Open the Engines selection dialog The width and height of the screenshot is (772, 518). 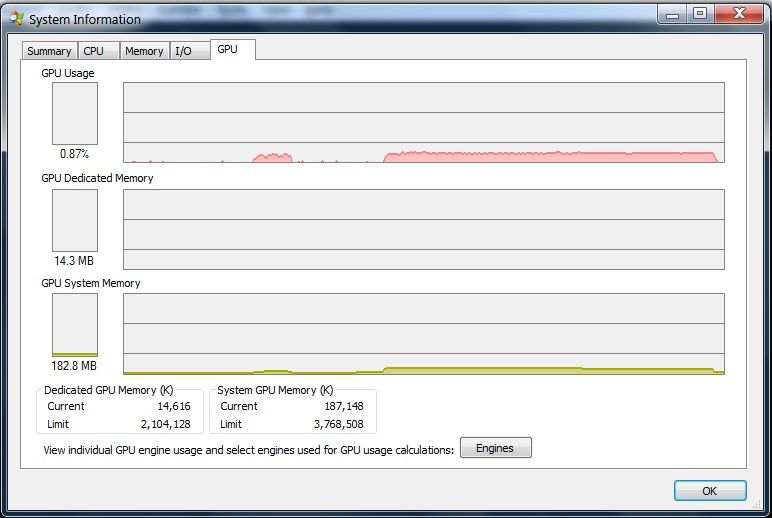click(x=496, y=448)
